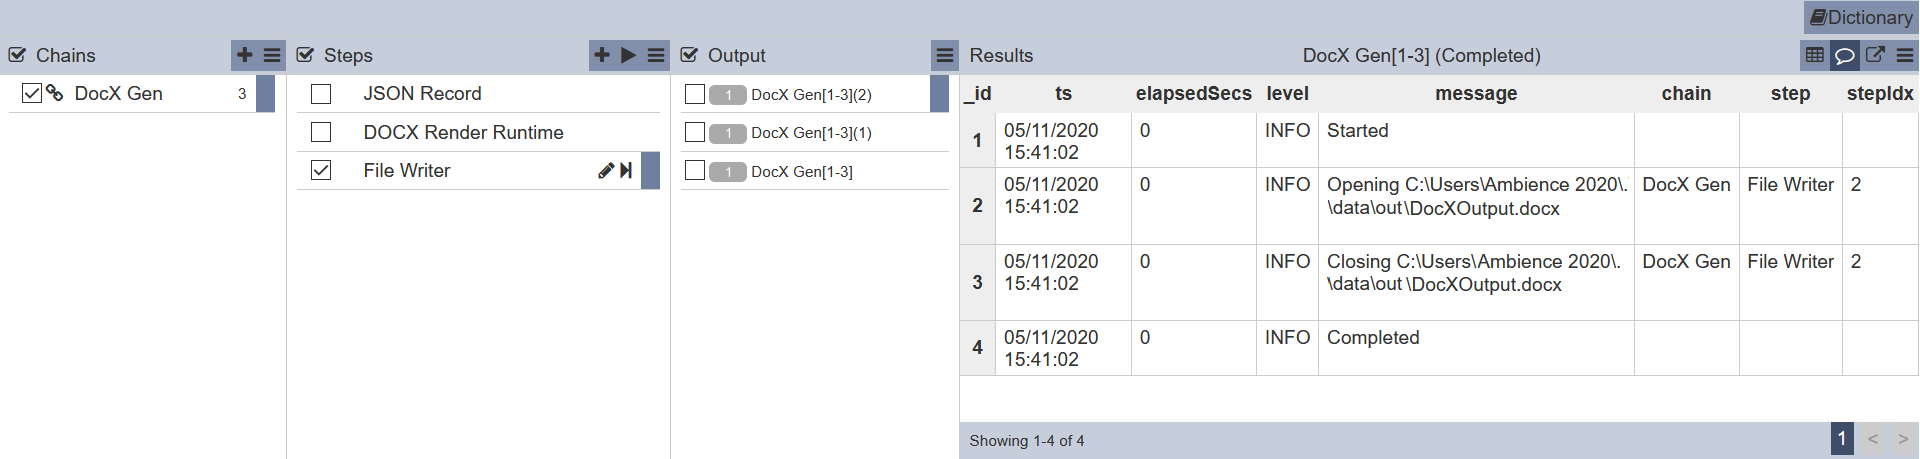Screen dimensions: 1920x459
Task: Open the Chains panel hamburger menu
Action: (x=272, y=55)
